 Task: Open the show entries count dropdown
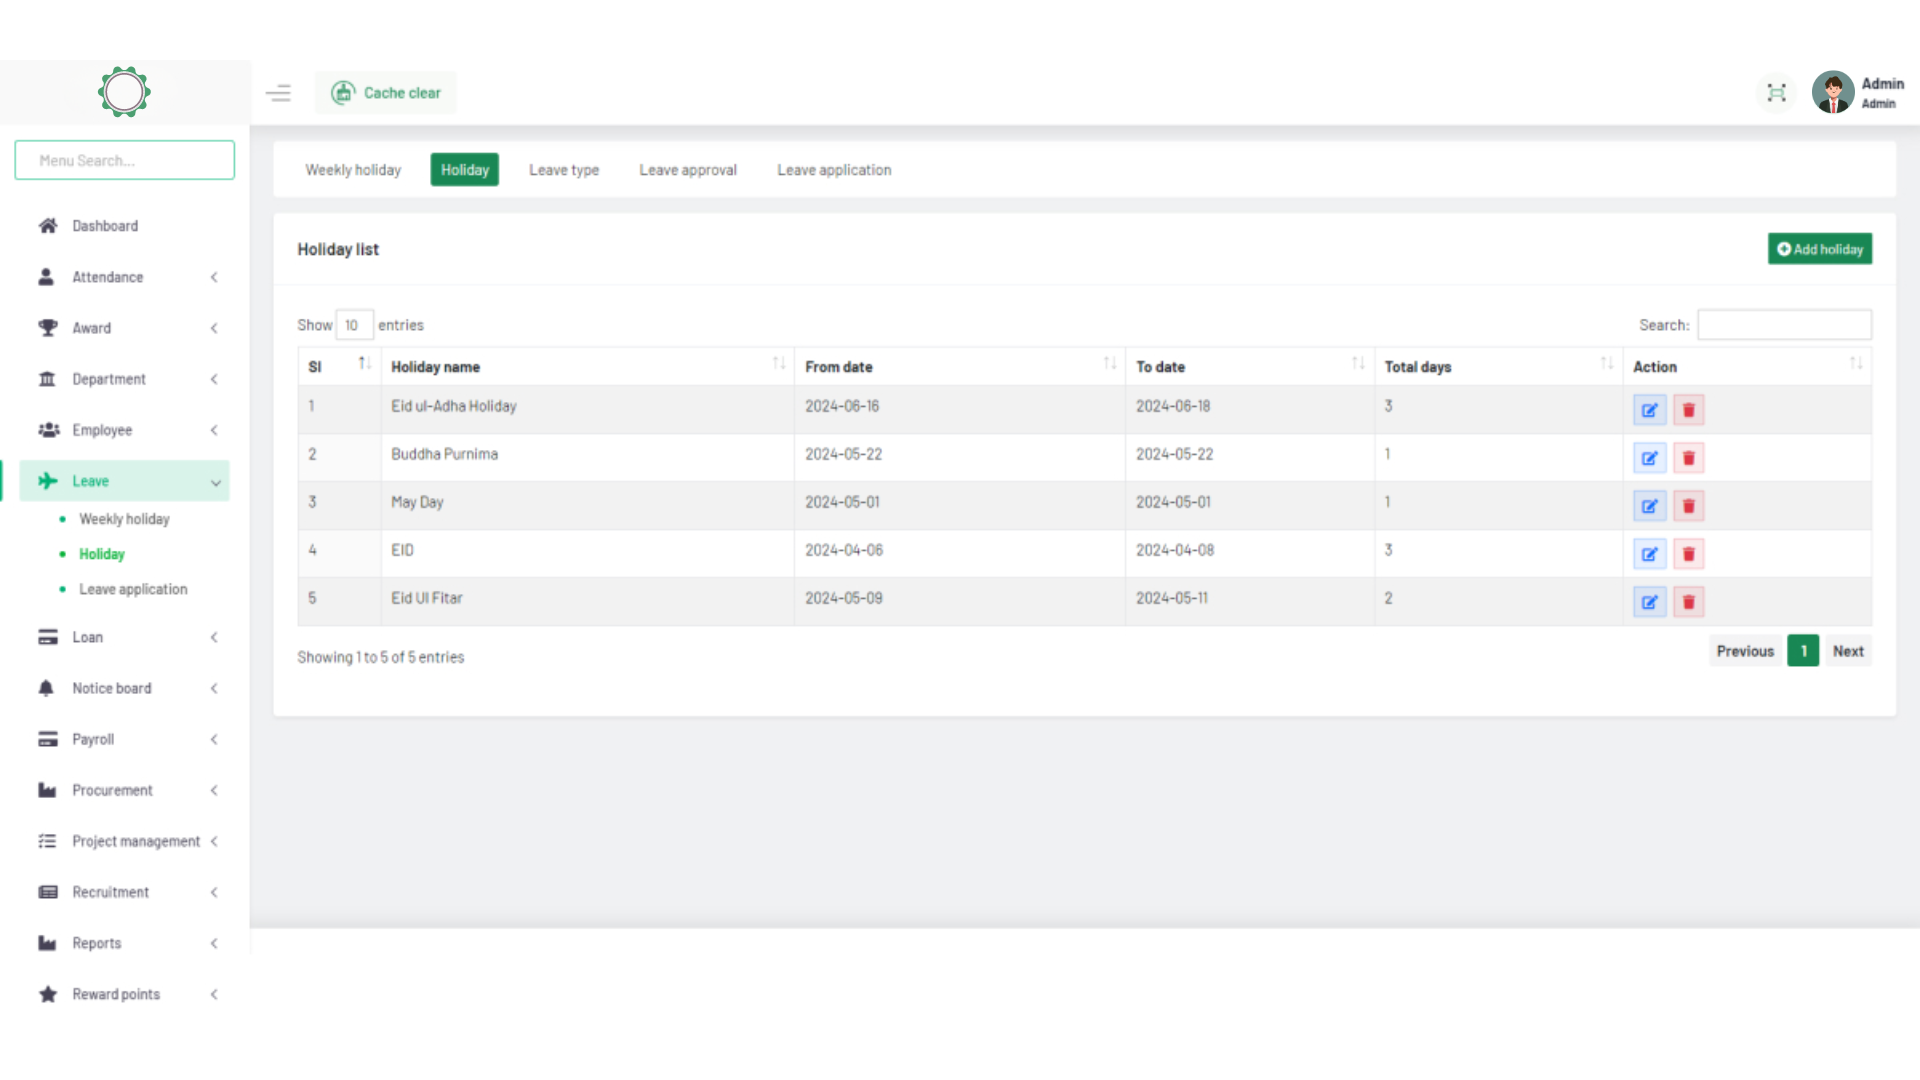click(x=354, y=325)
